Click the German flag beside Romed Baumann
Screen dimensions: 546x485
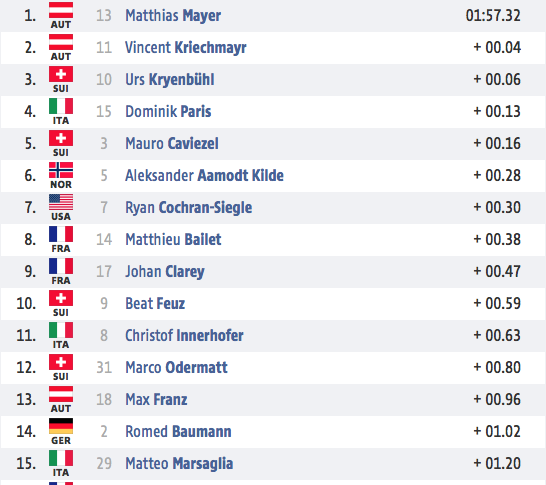pos(61,426)
